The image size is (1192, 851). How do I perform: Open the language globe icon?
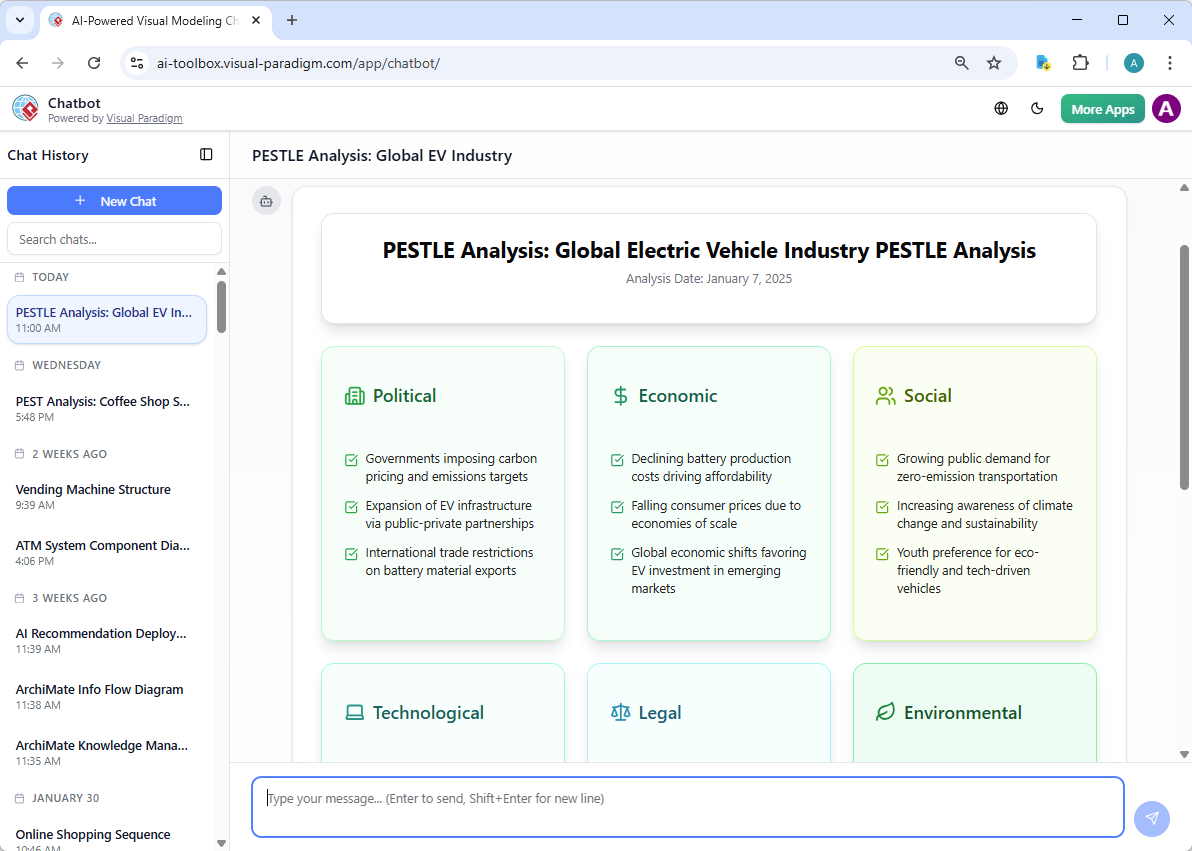[x=1001, y=108]
